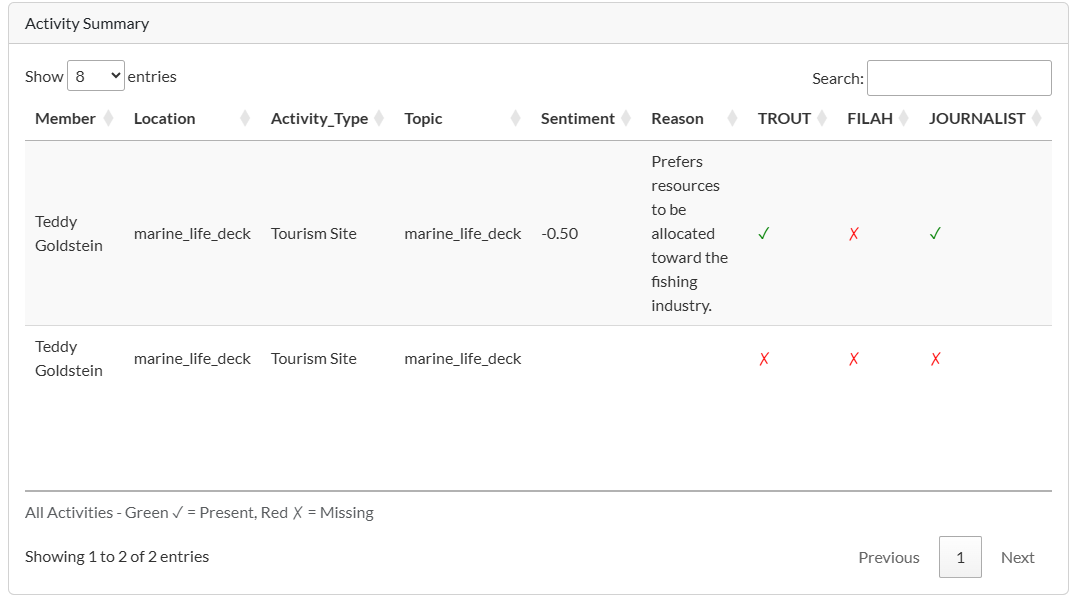Sort by Member column arrows
The image size is (1078, 604).
(x=109, y=118)
